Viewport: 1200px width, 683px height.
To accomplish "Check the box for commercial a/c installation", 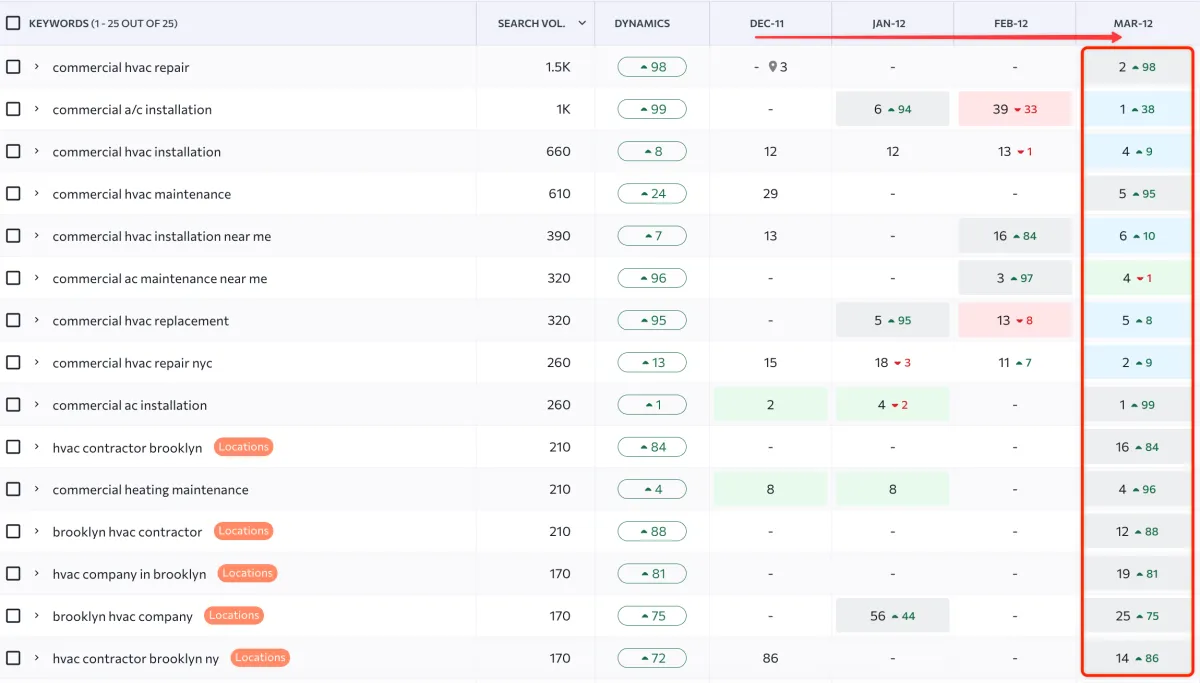I will tap(13, 109).
